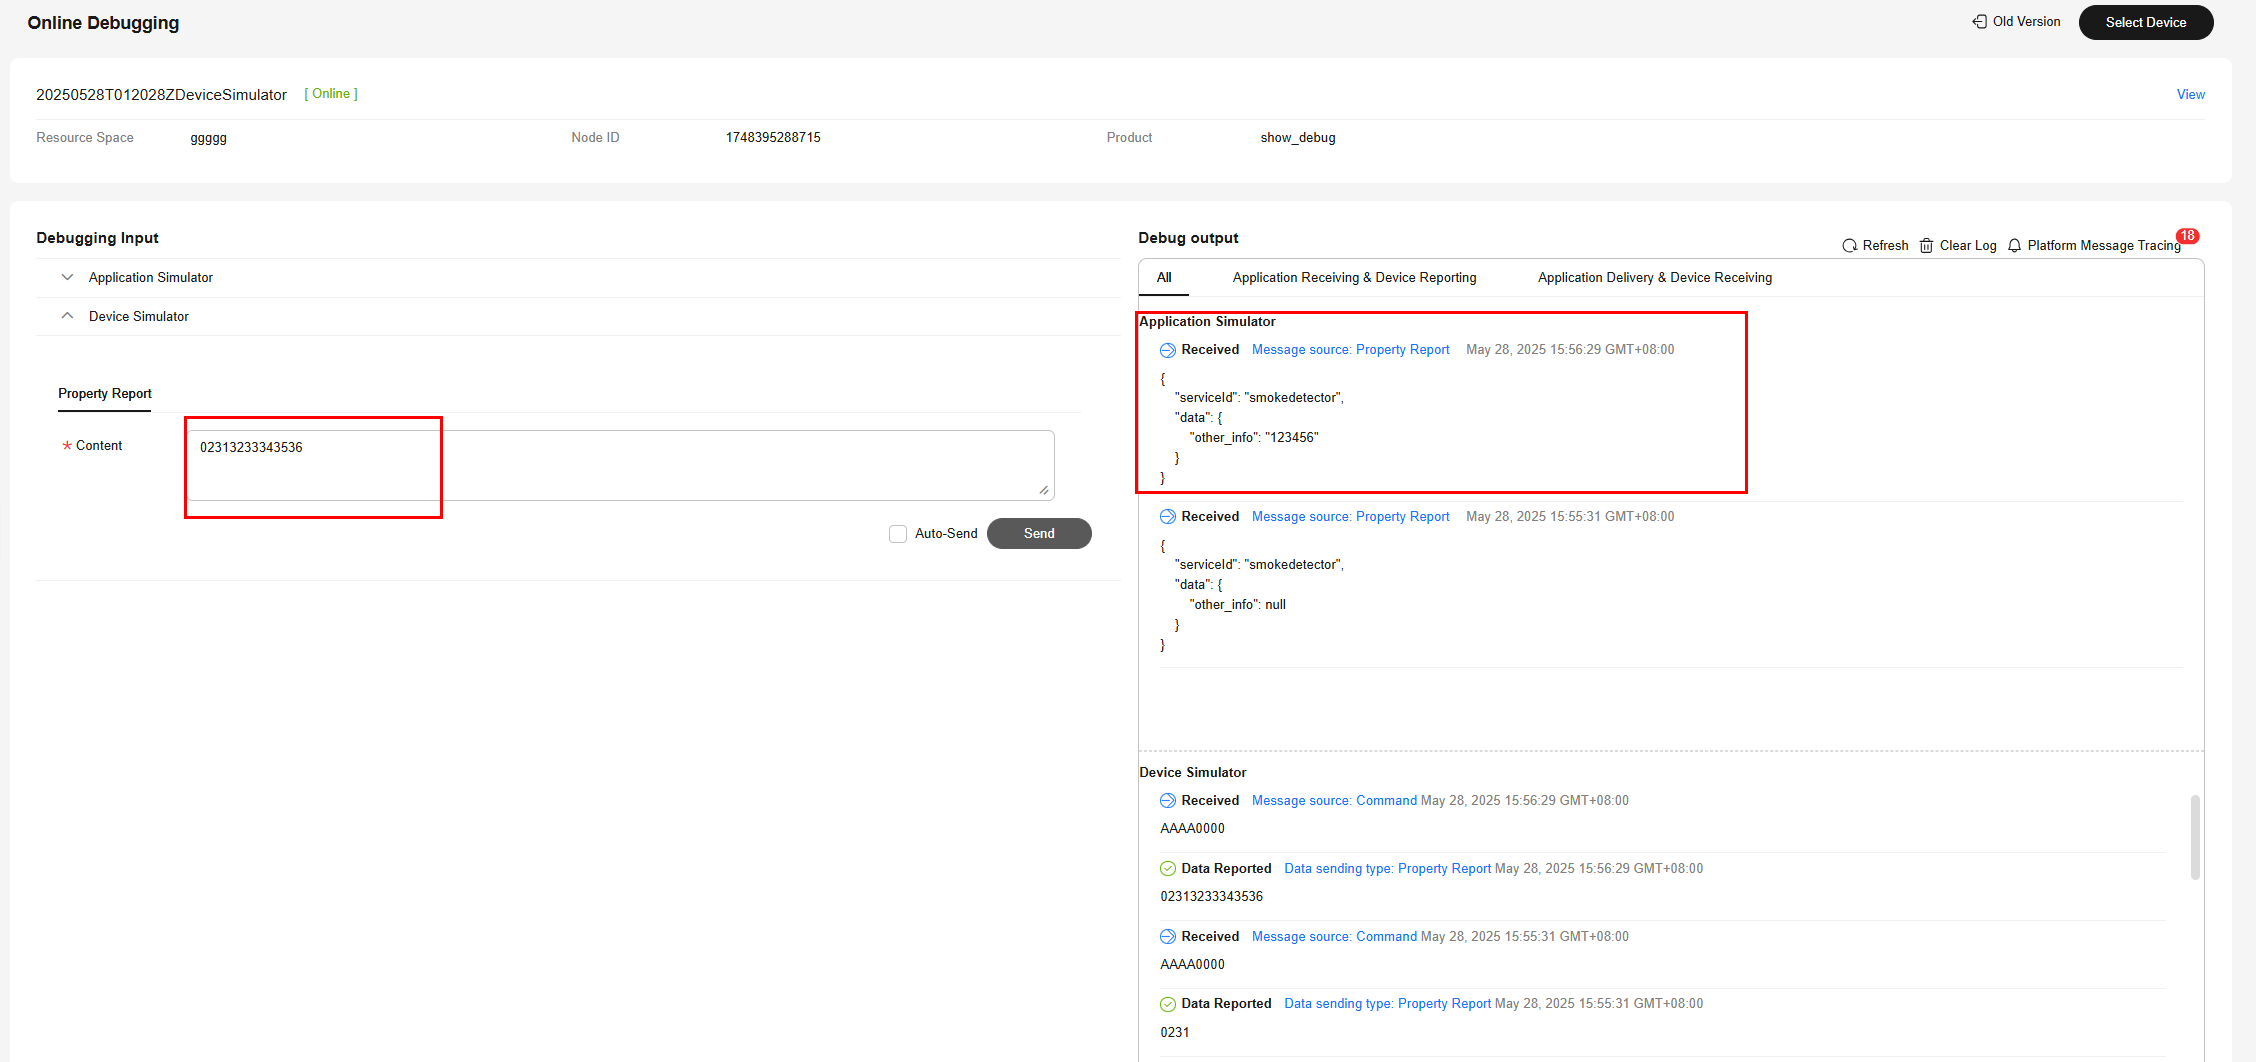Expand the Application Simulator section
This screenshot has height=1062, width=2256.
click(67, 277)
